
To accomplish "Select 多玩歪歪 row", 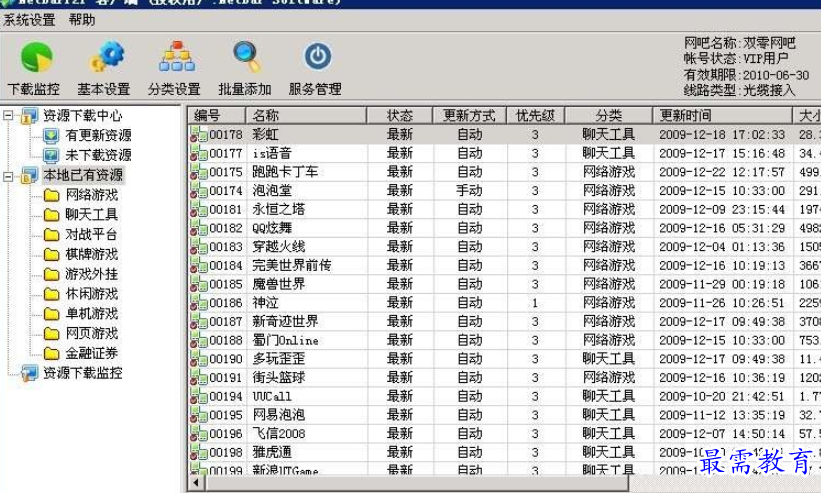I will coord(505,359).
